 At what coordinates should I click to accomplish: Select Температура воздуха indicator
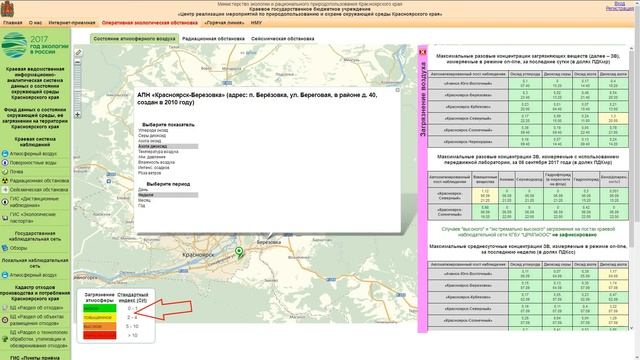158,151
